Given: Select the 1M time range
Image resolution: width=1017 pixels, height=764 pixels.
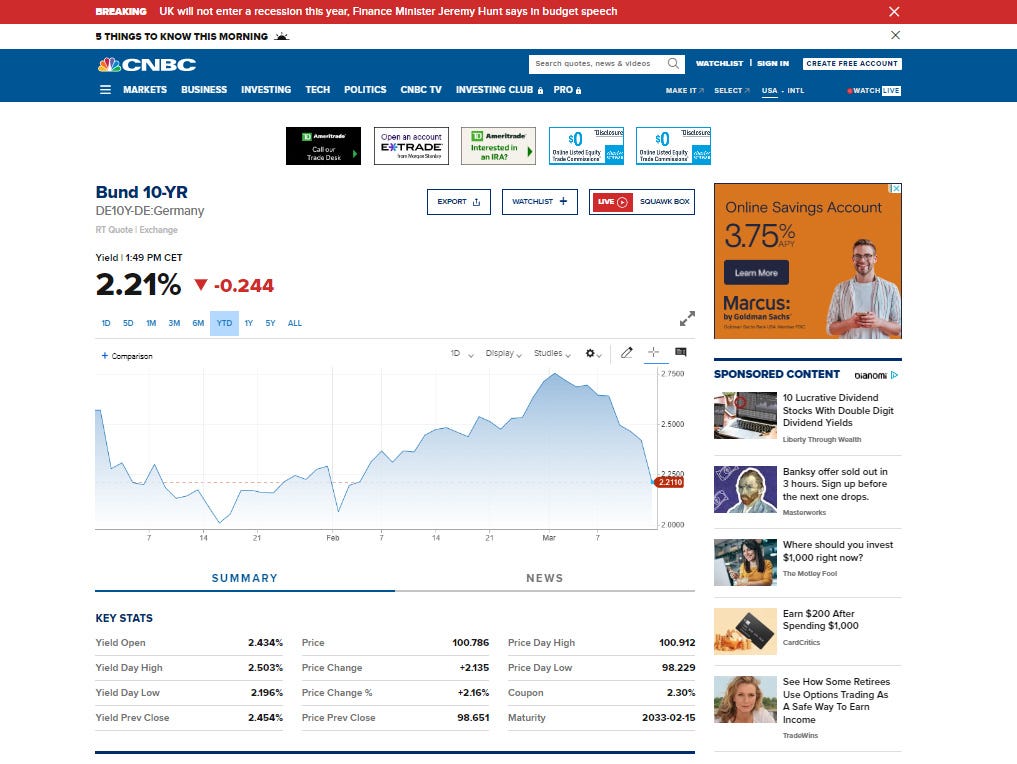Looking at the screenshot, I should (x=151, y=323).
